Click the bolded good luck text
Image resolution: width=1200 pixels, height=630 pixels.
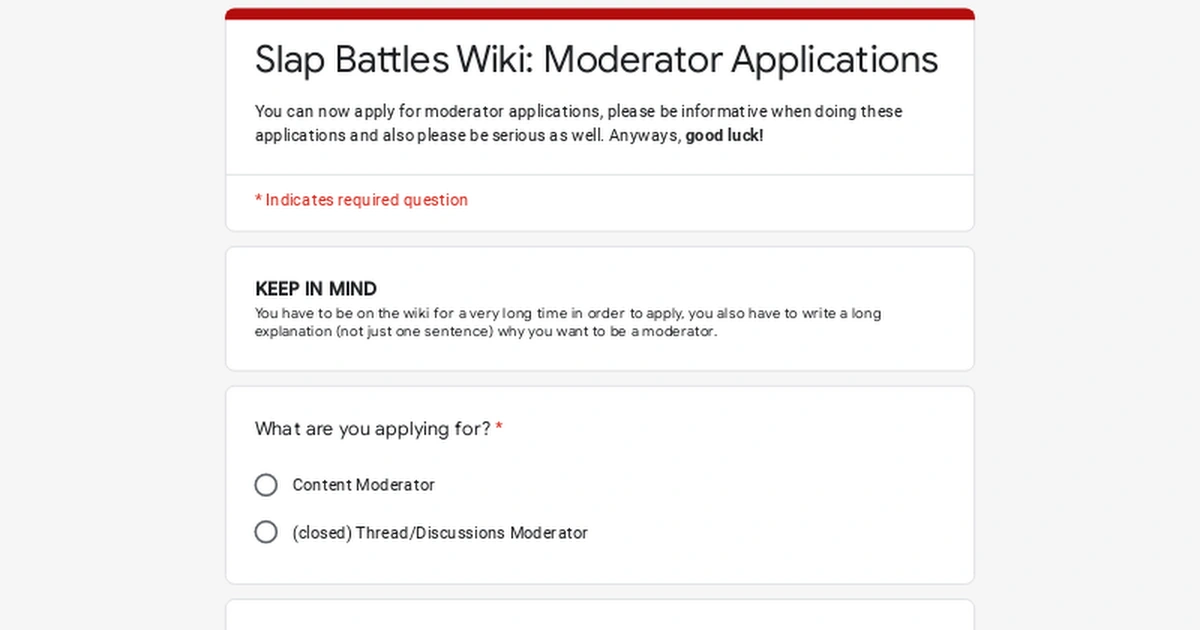point(722,135)
